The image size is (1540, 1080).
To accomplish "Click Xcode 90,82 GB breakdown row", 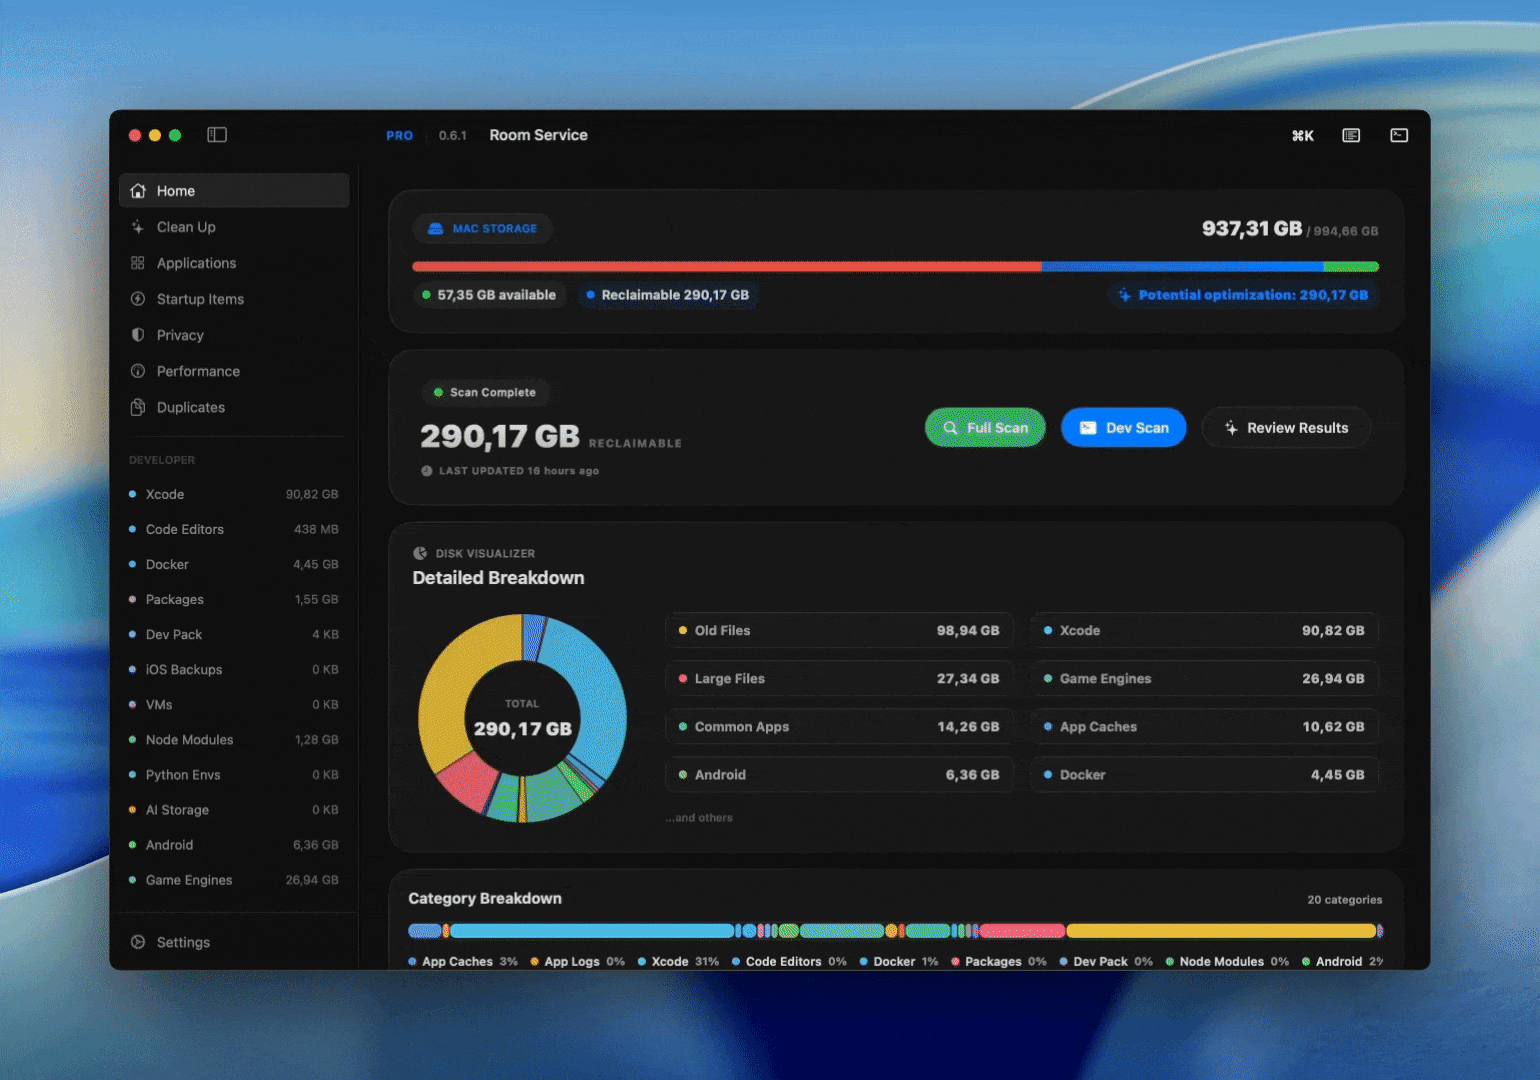I will point(1205,631).
